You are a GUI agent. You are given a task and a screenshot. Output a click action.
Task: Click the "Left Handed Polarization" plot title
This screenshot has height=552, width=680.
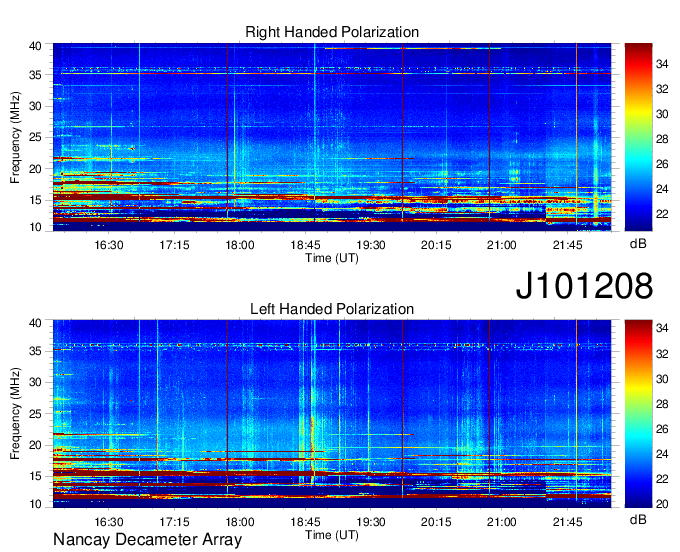coord(332,309)
